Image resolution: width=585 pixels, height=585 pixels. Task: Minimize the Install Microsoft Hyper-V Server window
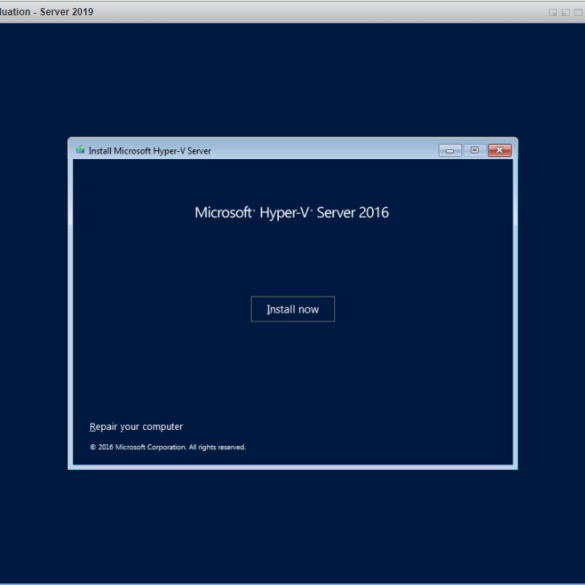450,150
